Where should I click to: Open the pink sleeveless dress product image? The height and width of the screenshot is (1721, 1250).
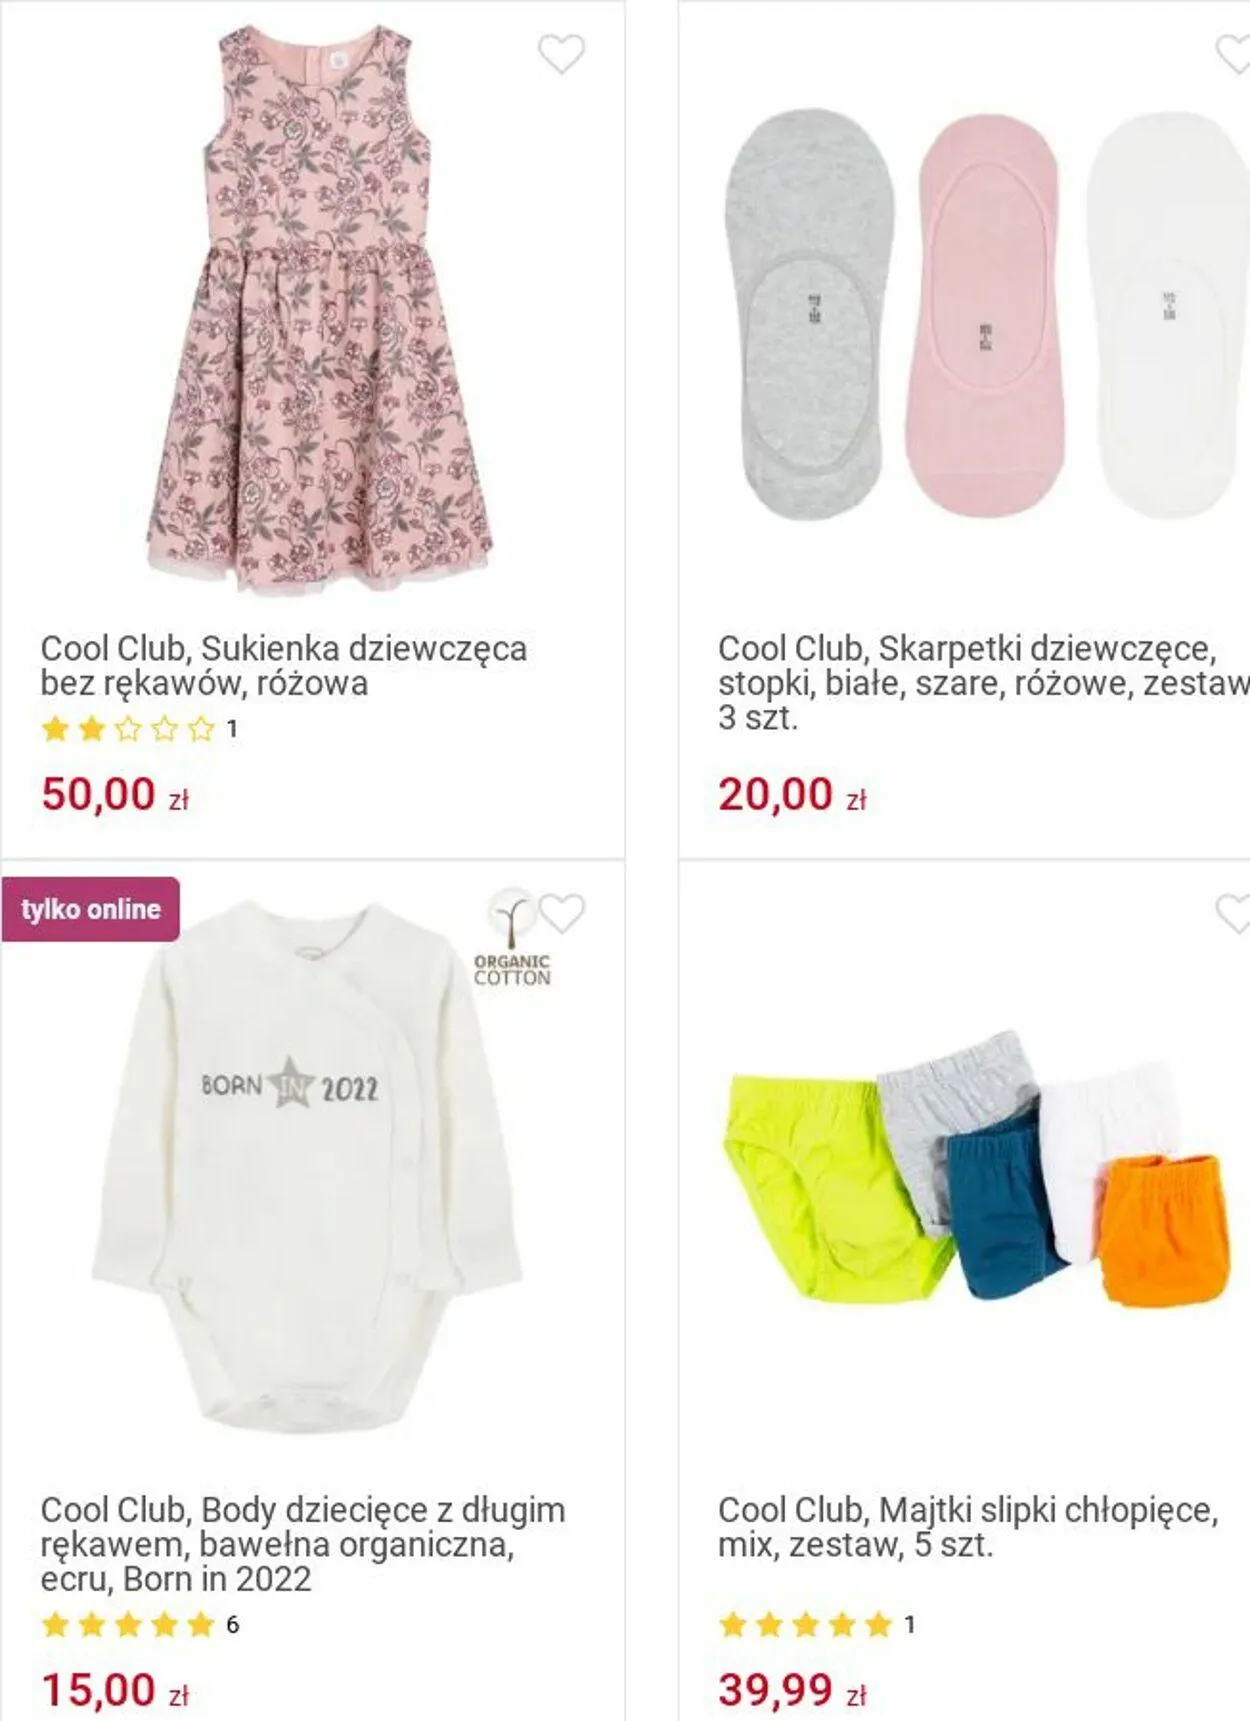coord(313,311)
